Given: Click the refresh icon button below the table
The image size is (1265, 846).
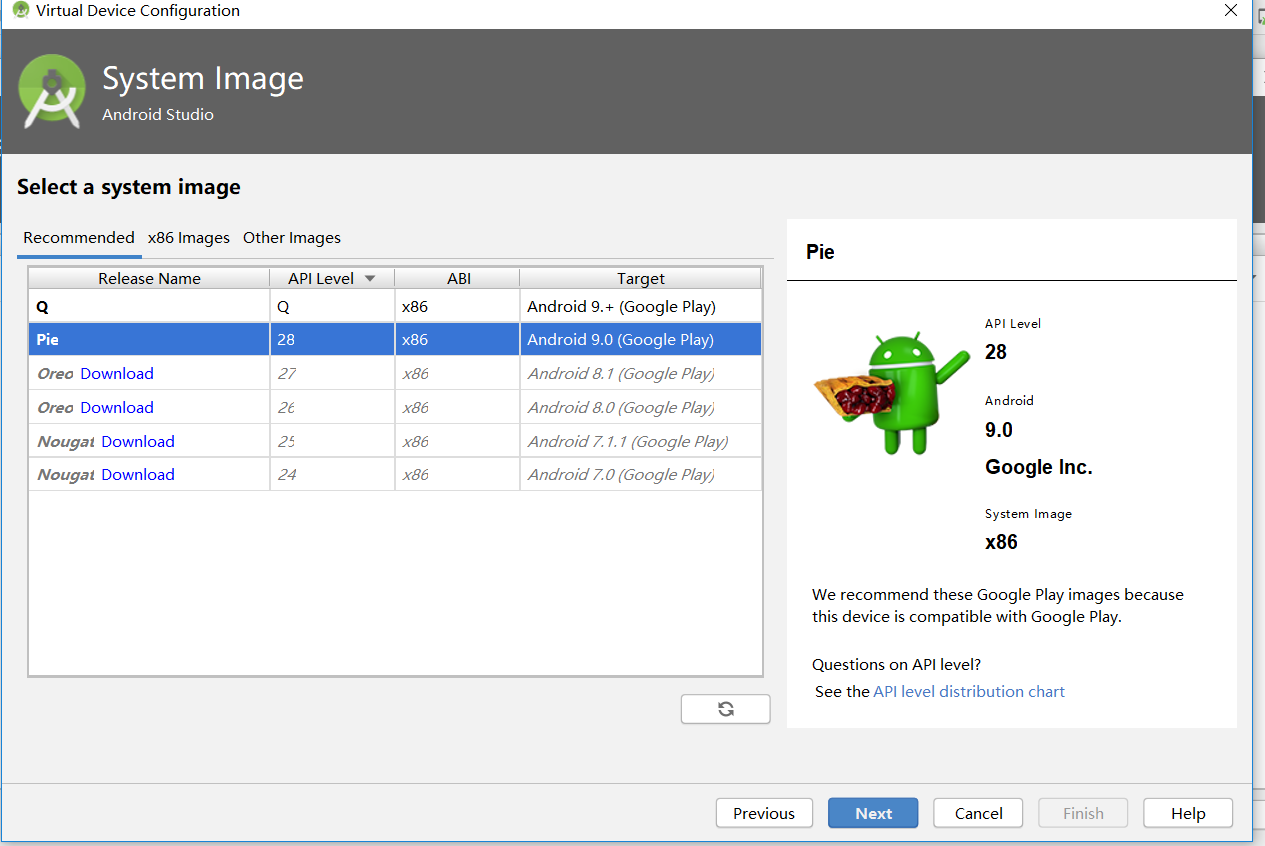Looking at the screenshot, I should (x=726, y=709).
